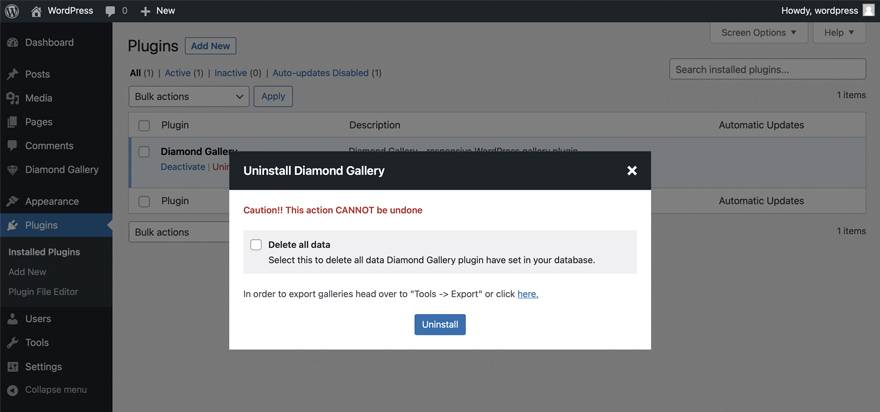880x412 pixels.
Task: Tick the Diamond Gallery row checkbox
Action: pyautogui.click(x=144, y=152)
